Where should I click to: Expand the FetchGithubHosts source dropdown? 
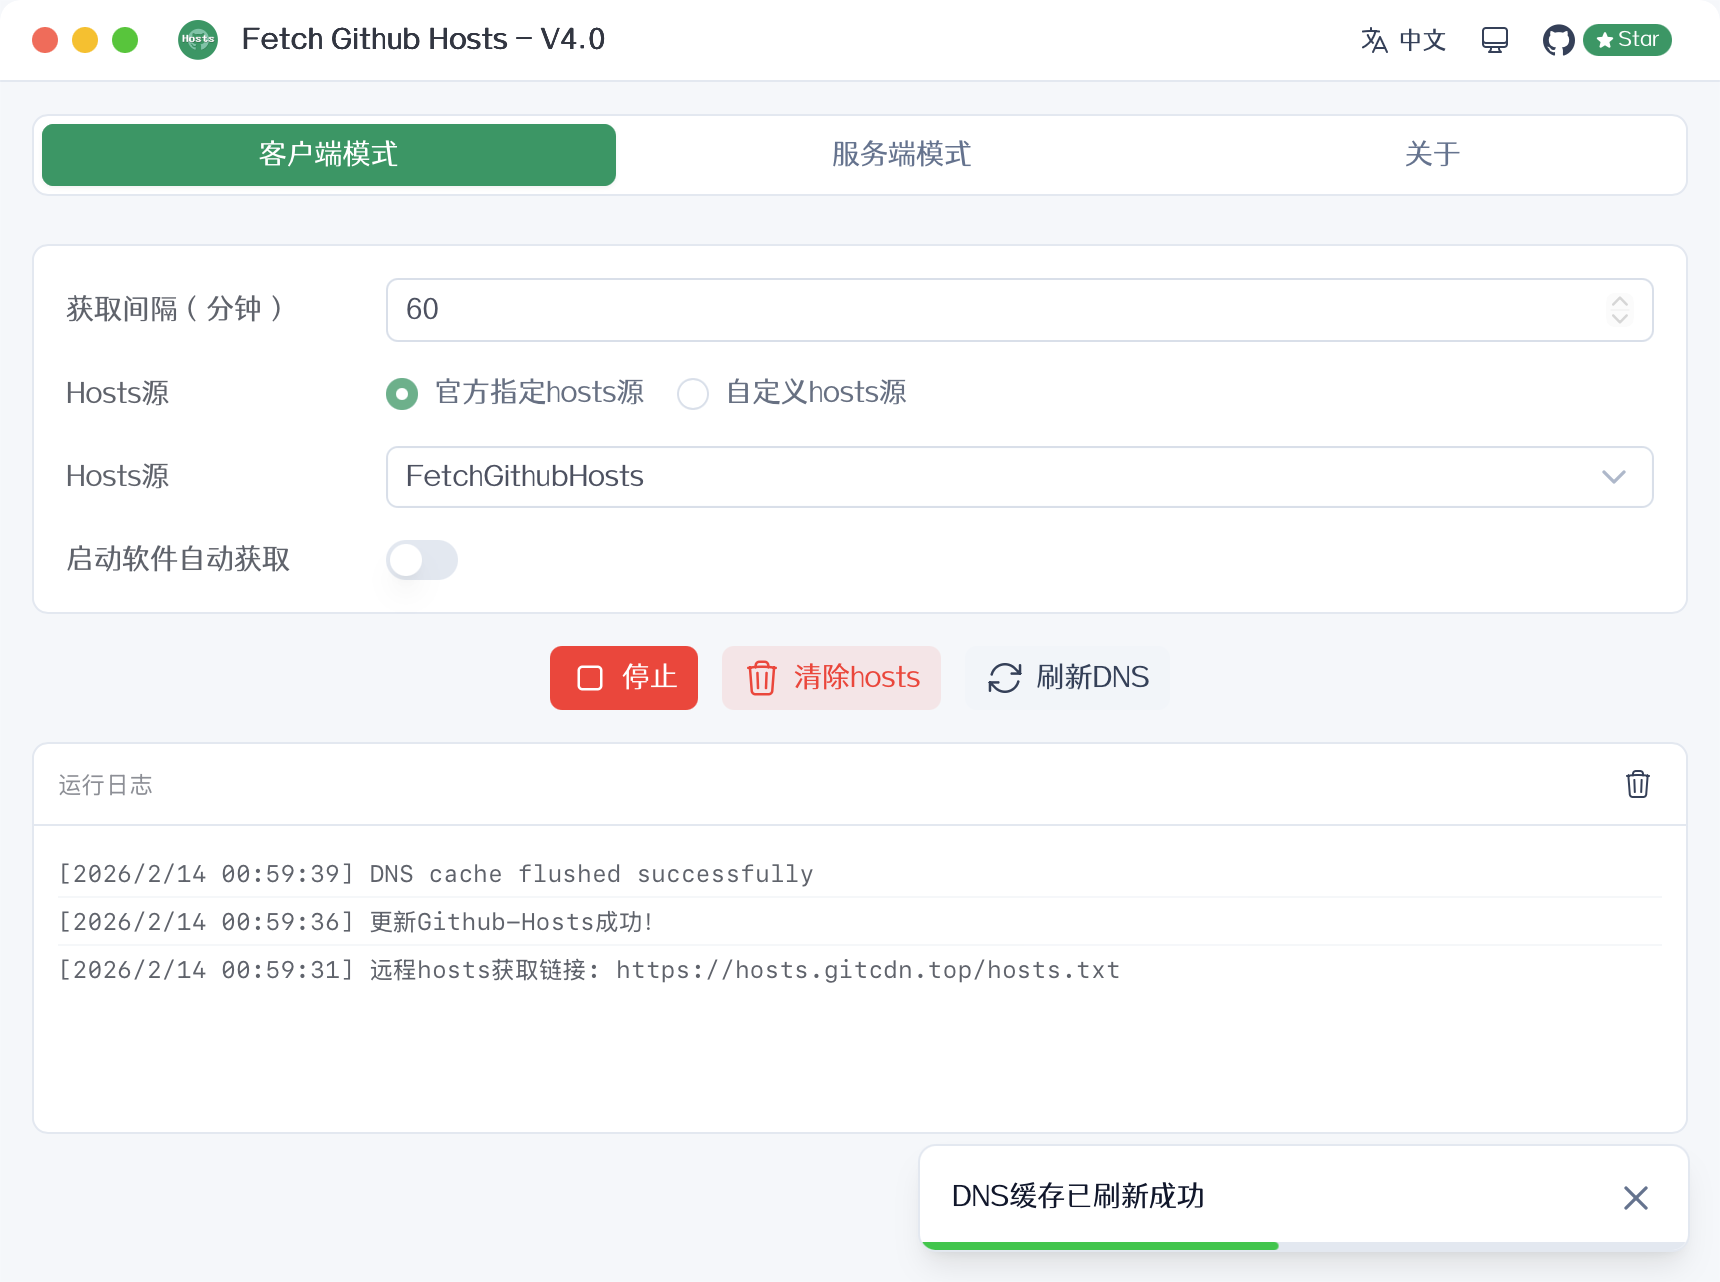click(x=1019, y=477)
